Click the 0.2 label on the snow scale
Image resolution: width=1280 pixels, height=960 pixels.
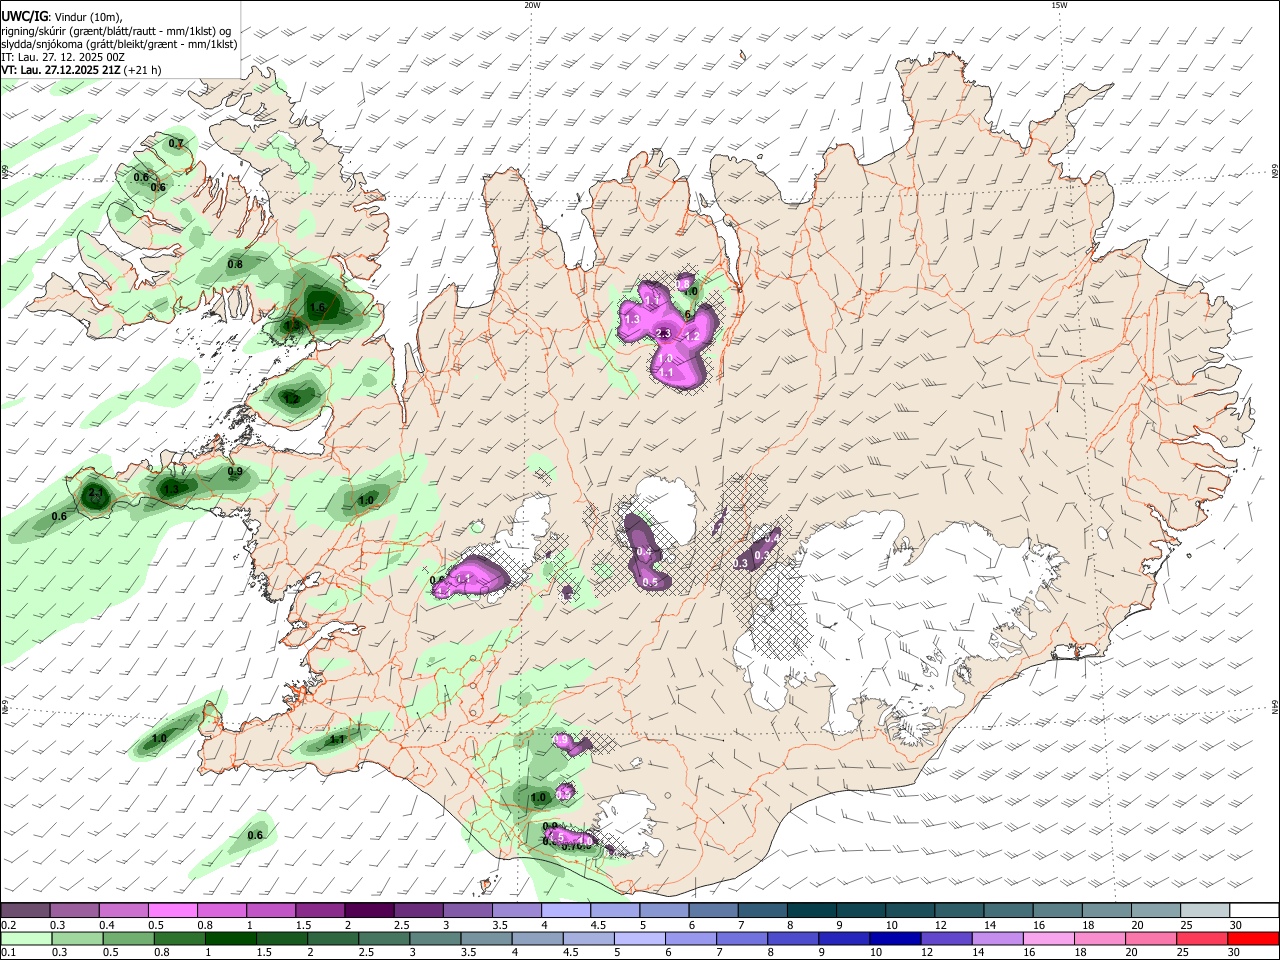9,925
